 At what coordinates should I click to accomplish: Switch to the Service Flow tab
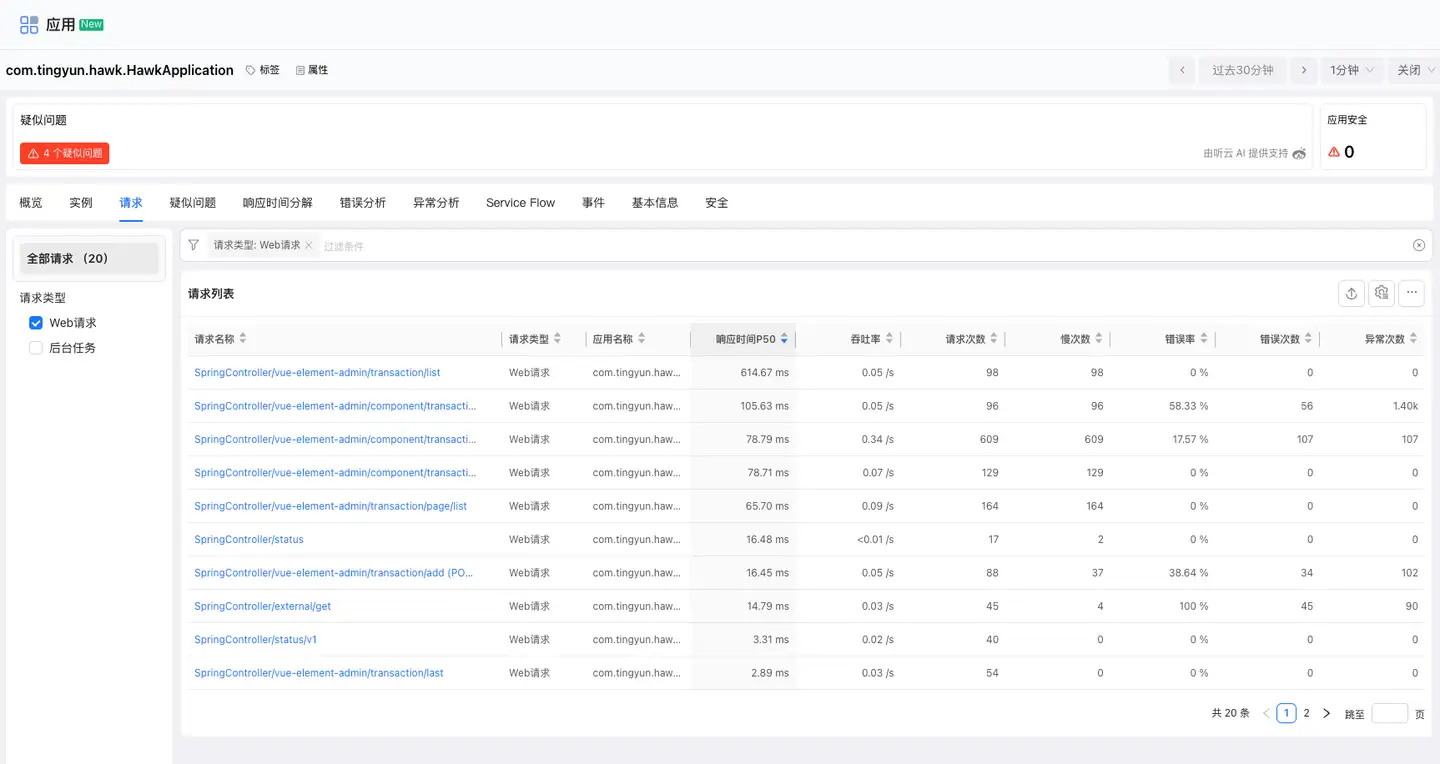pos(520,203)
